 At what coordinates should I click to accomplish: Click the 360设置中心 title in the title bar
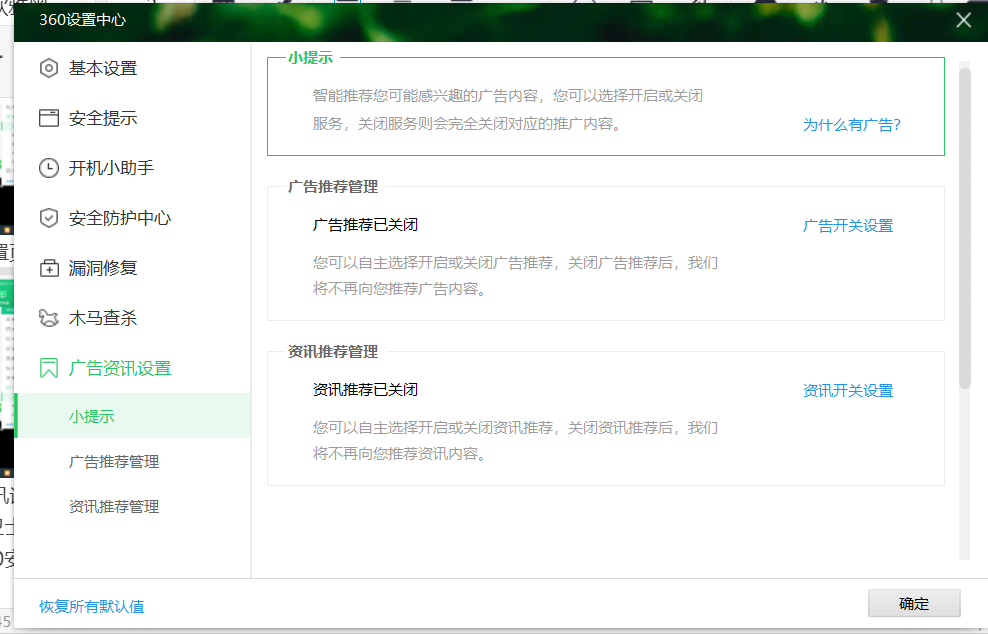(83, 20)
